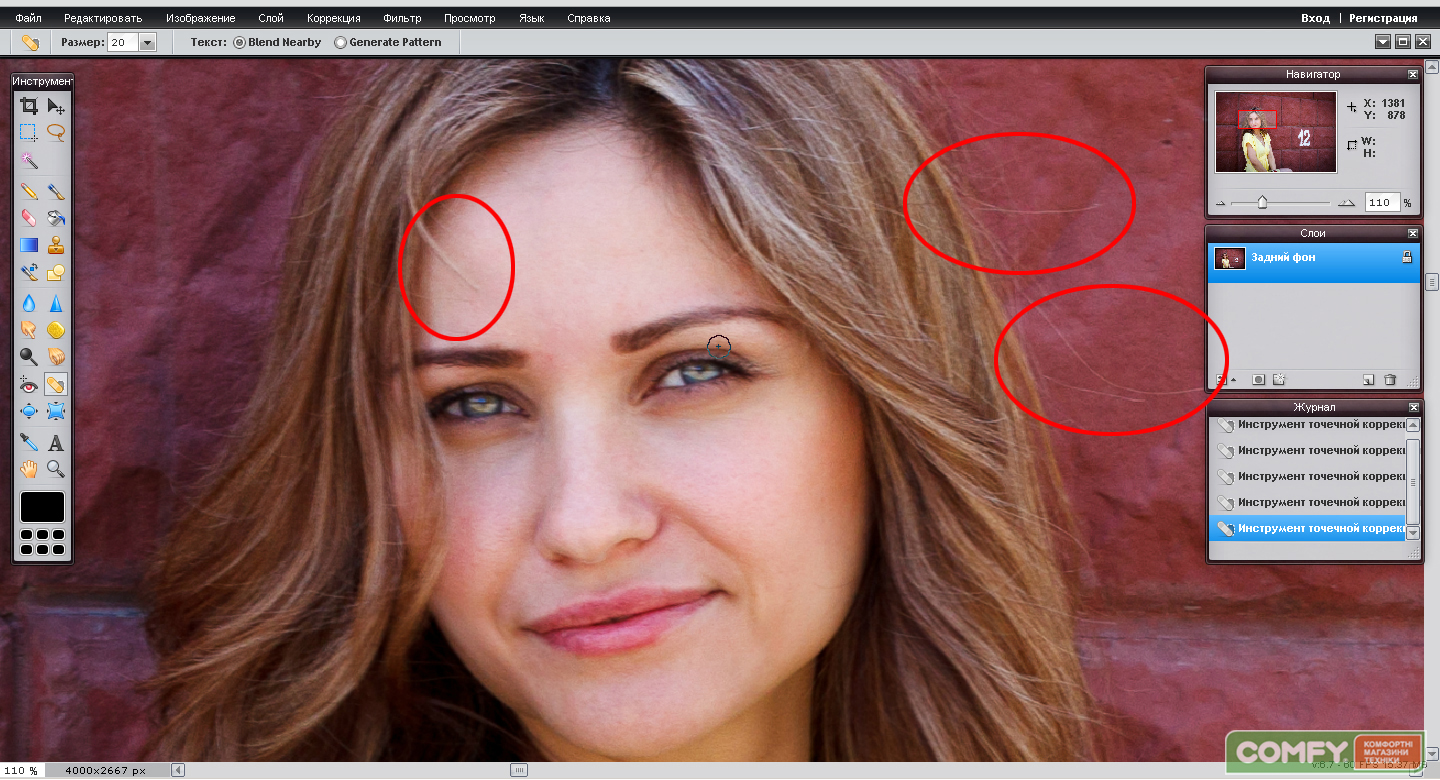Select the Paint Bucket tool
The height and width of the screenshot is (780, 1440).
pyautogui.click(x=56, y=217)
